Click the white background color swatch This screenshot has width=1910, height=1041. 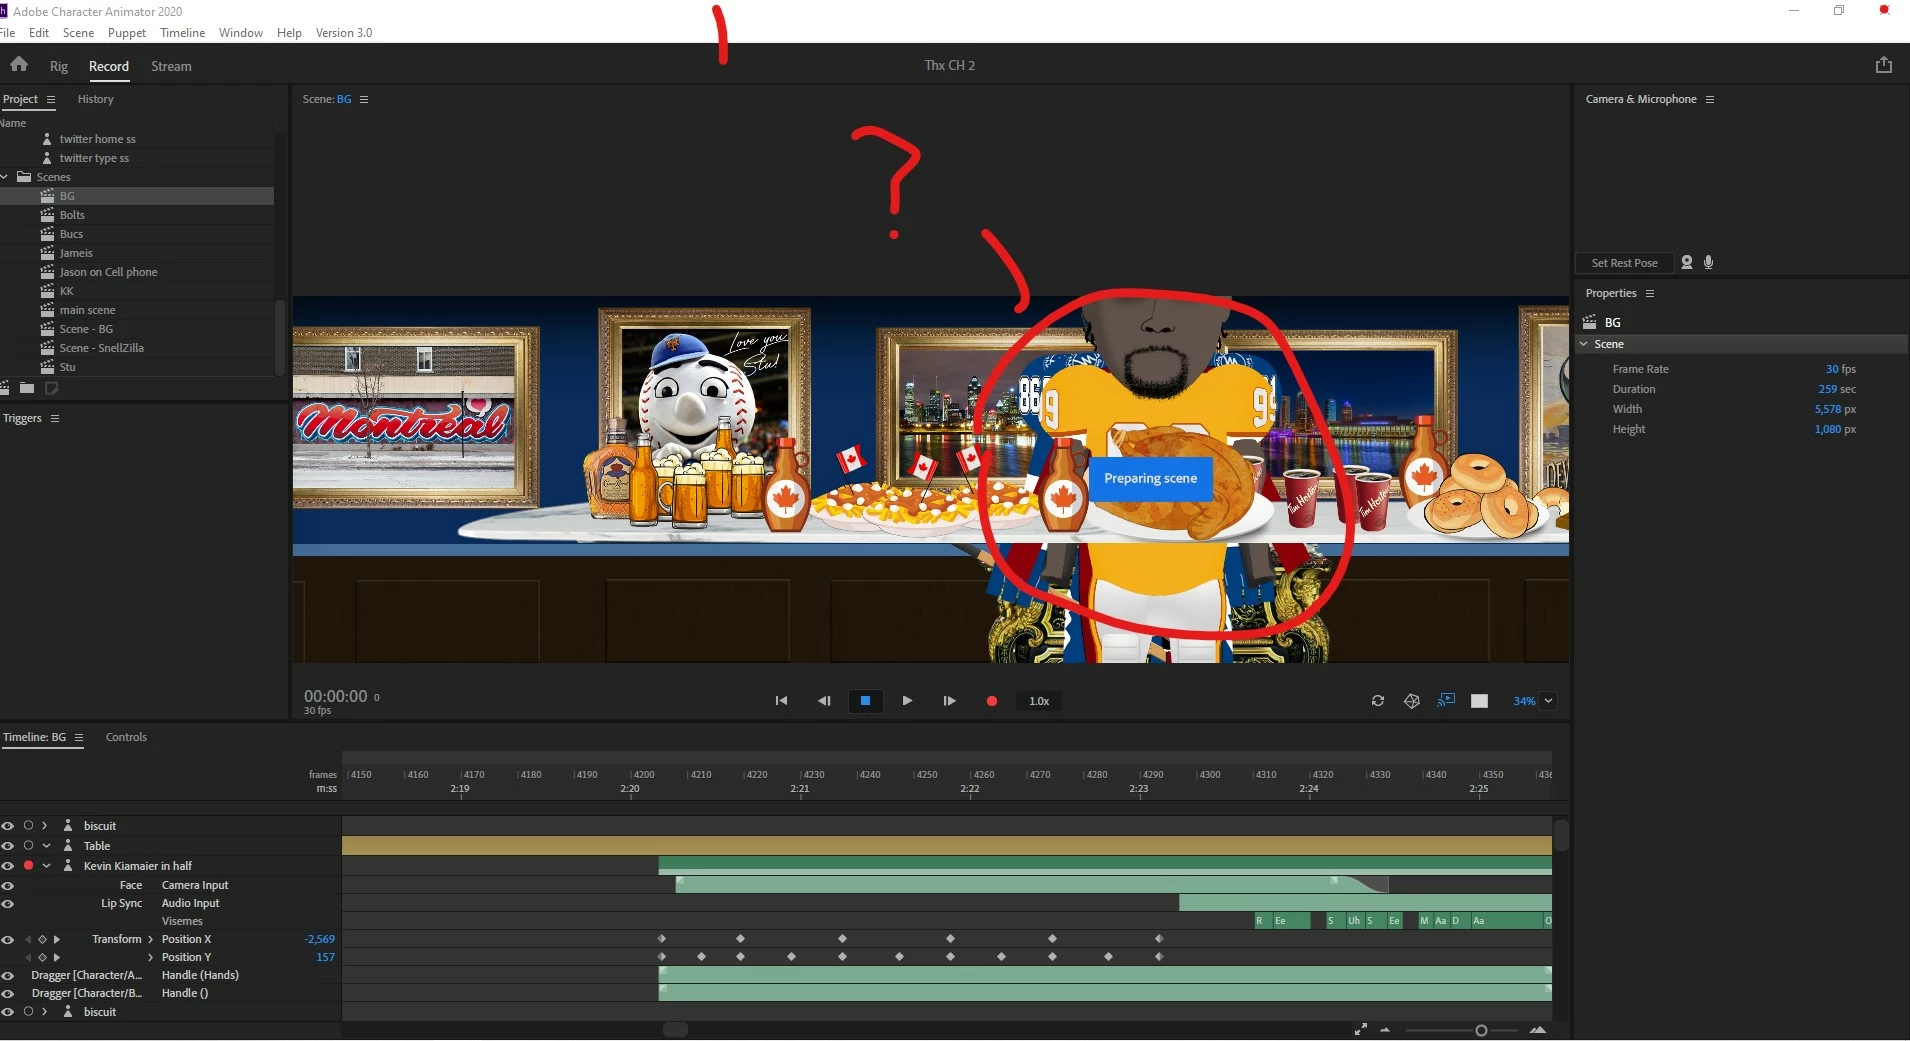(x=1480, y=701)
